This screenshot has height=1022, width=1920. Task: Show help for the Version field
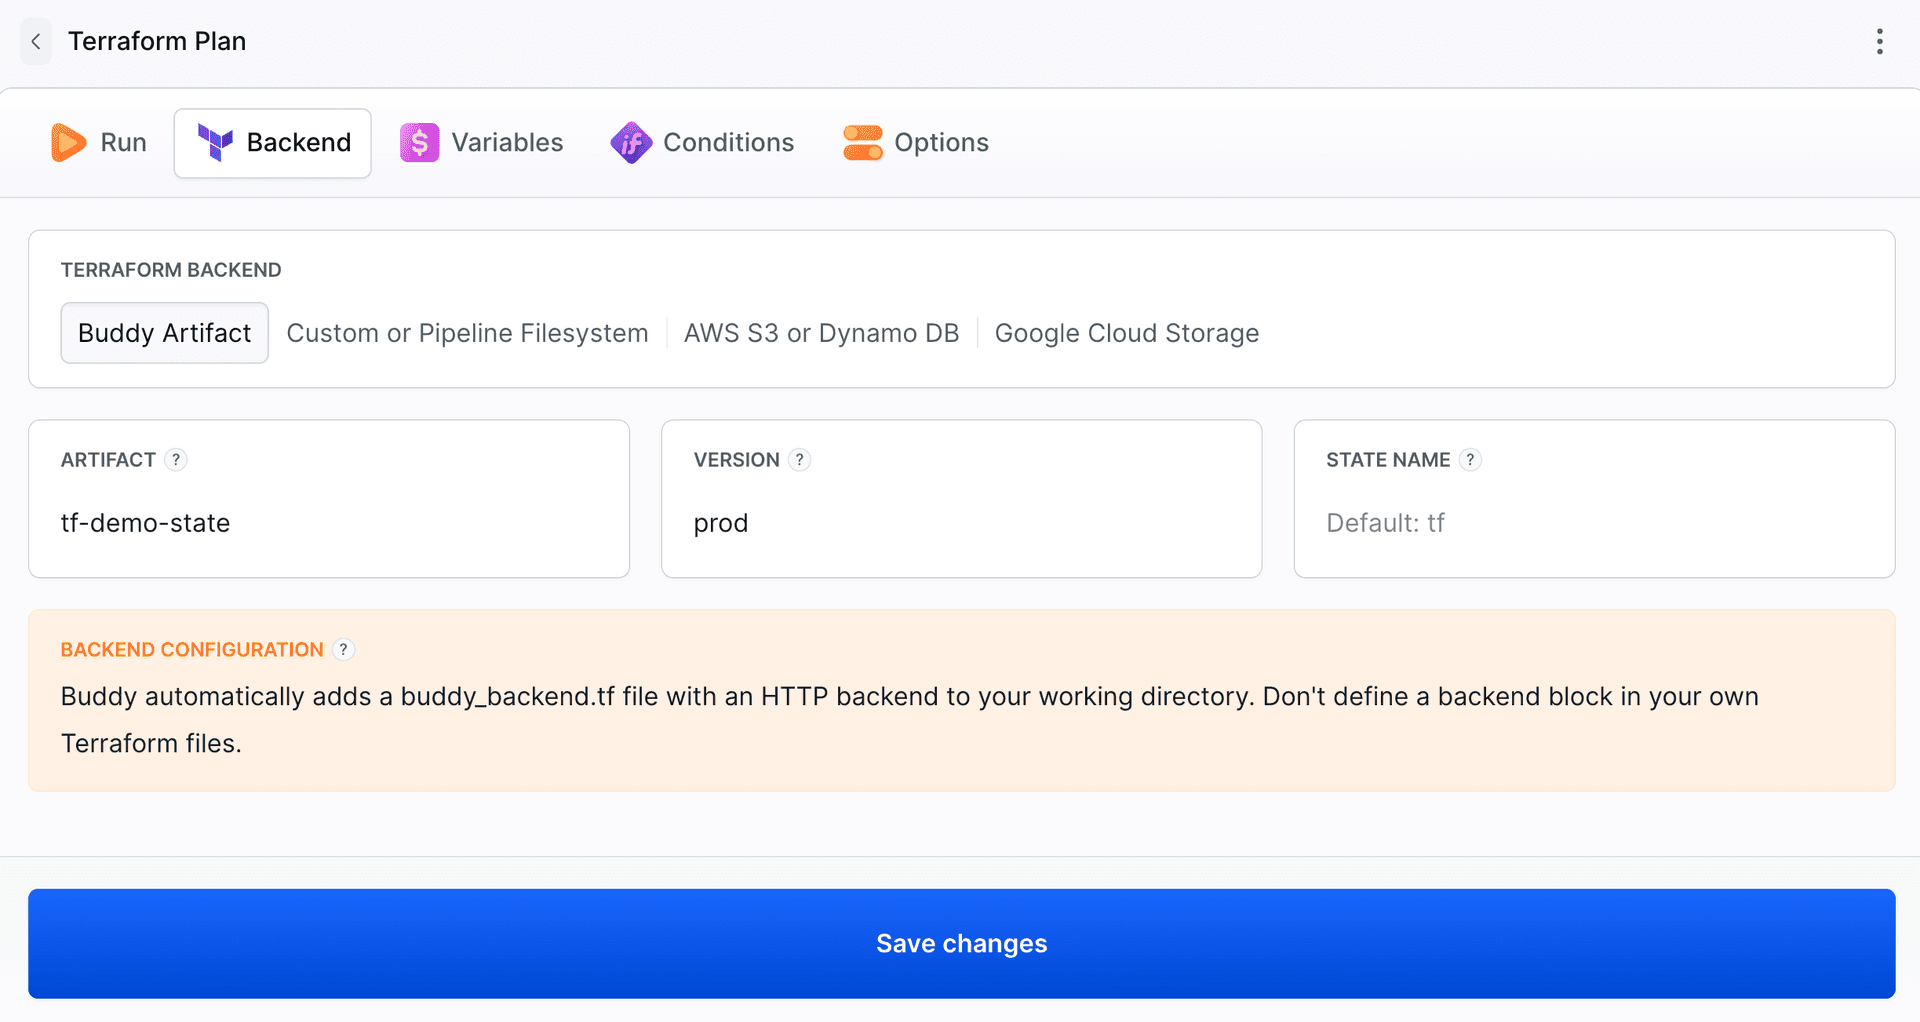(799, 460)
